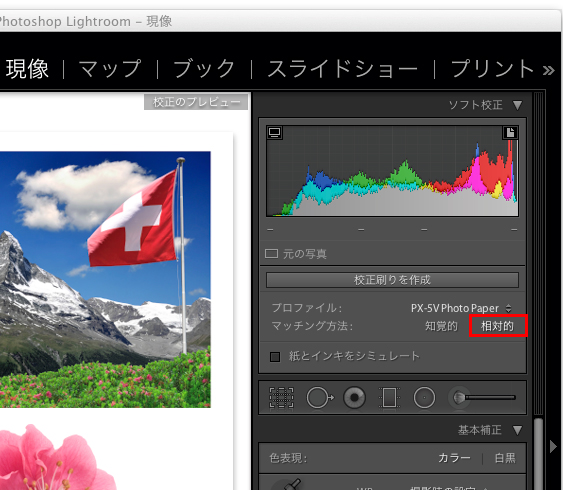The image size is (563, 490).
Task: Select the Graduated Filter tool
Action: click(389, 398)
